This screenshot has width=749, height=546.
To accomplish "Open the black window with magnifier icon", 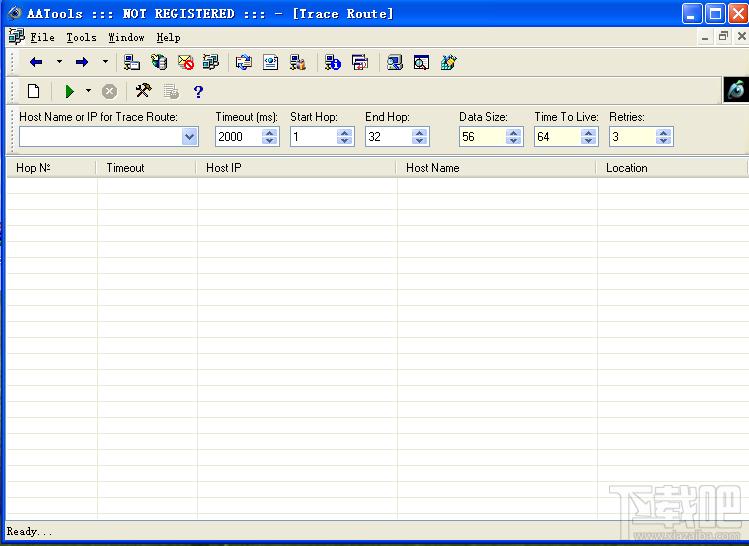I will tap(421, 62).
